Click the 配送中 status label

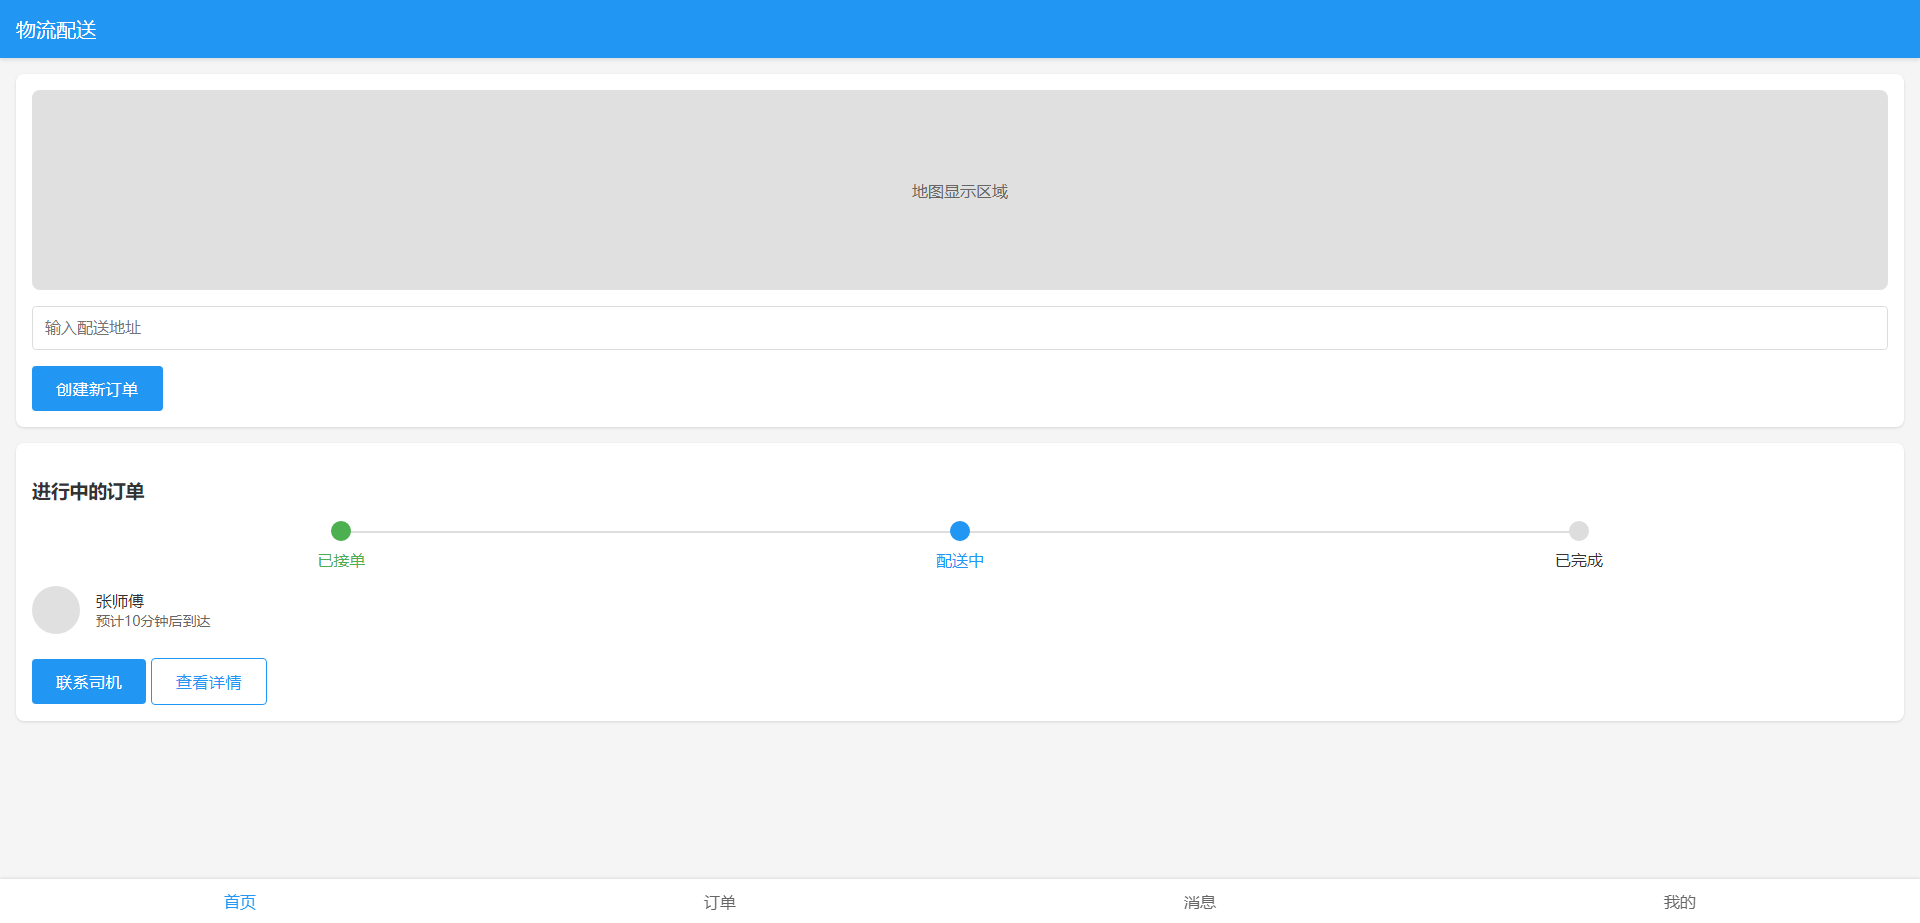960,561
